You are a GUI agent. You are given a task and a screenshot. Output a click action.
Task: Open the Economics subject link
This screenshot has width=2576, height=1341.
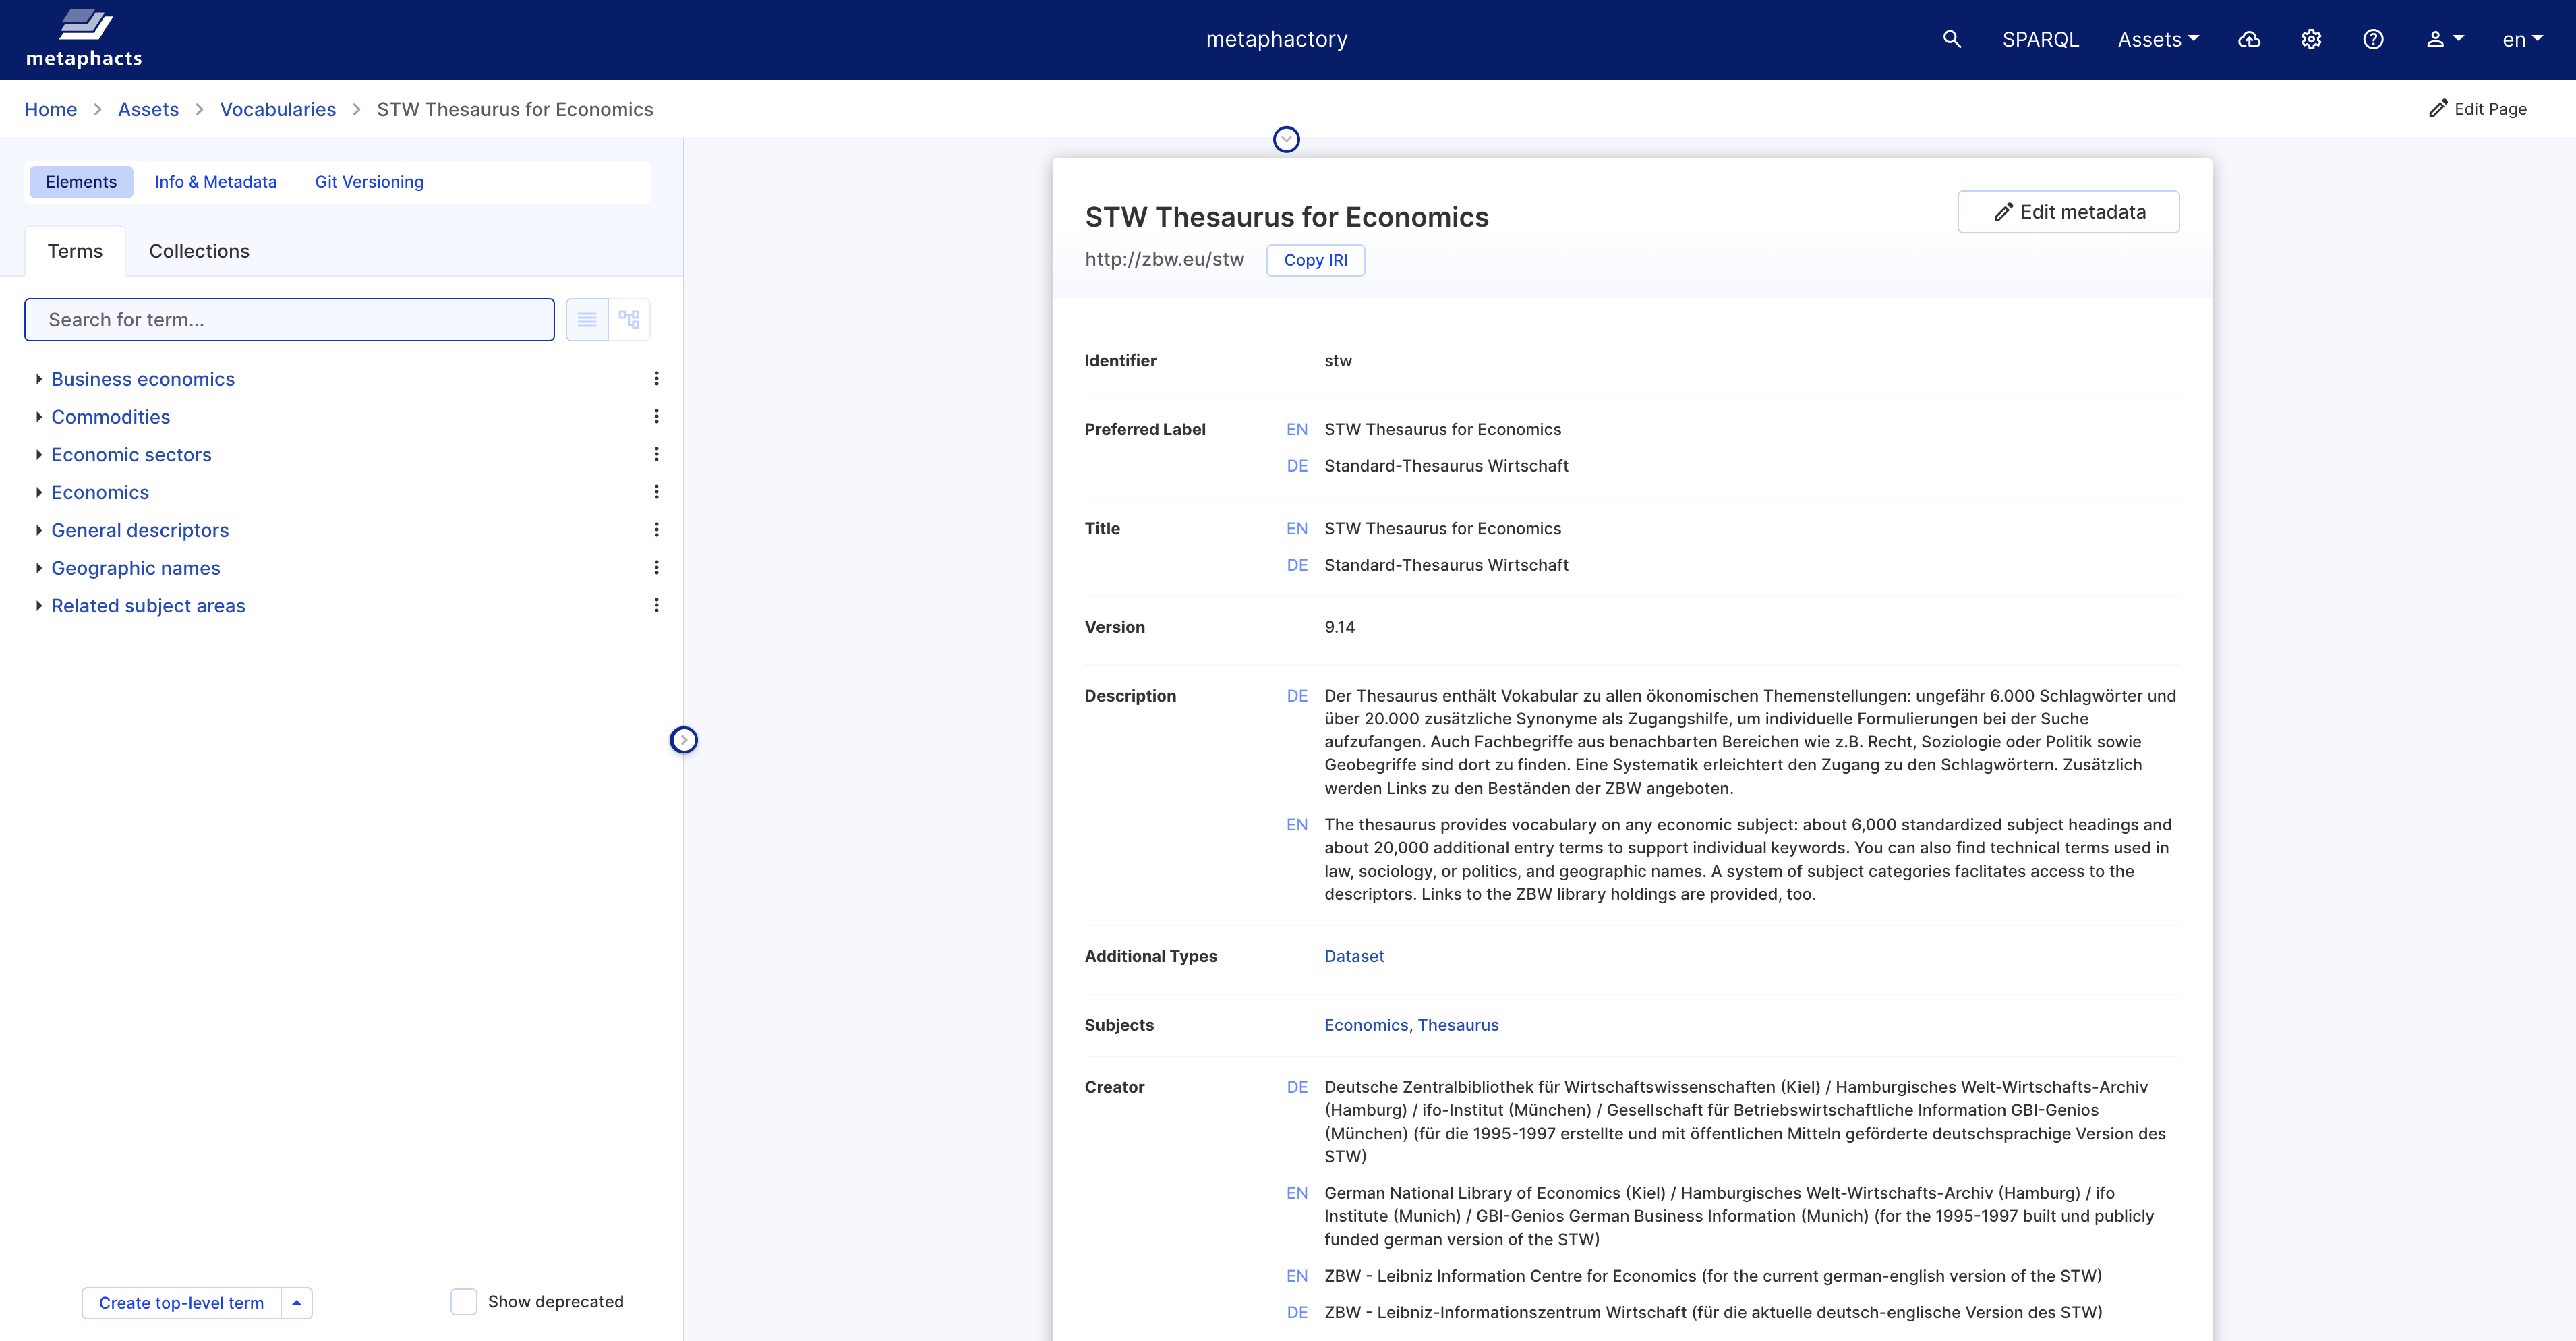(x=1366, y=1025)
